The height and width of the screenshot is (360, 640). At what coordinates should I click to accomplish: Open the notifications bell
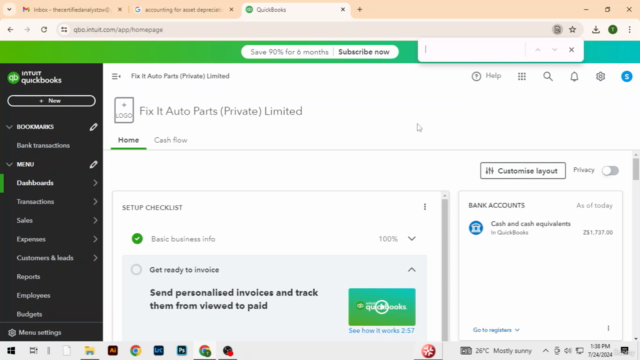point(574,76)
